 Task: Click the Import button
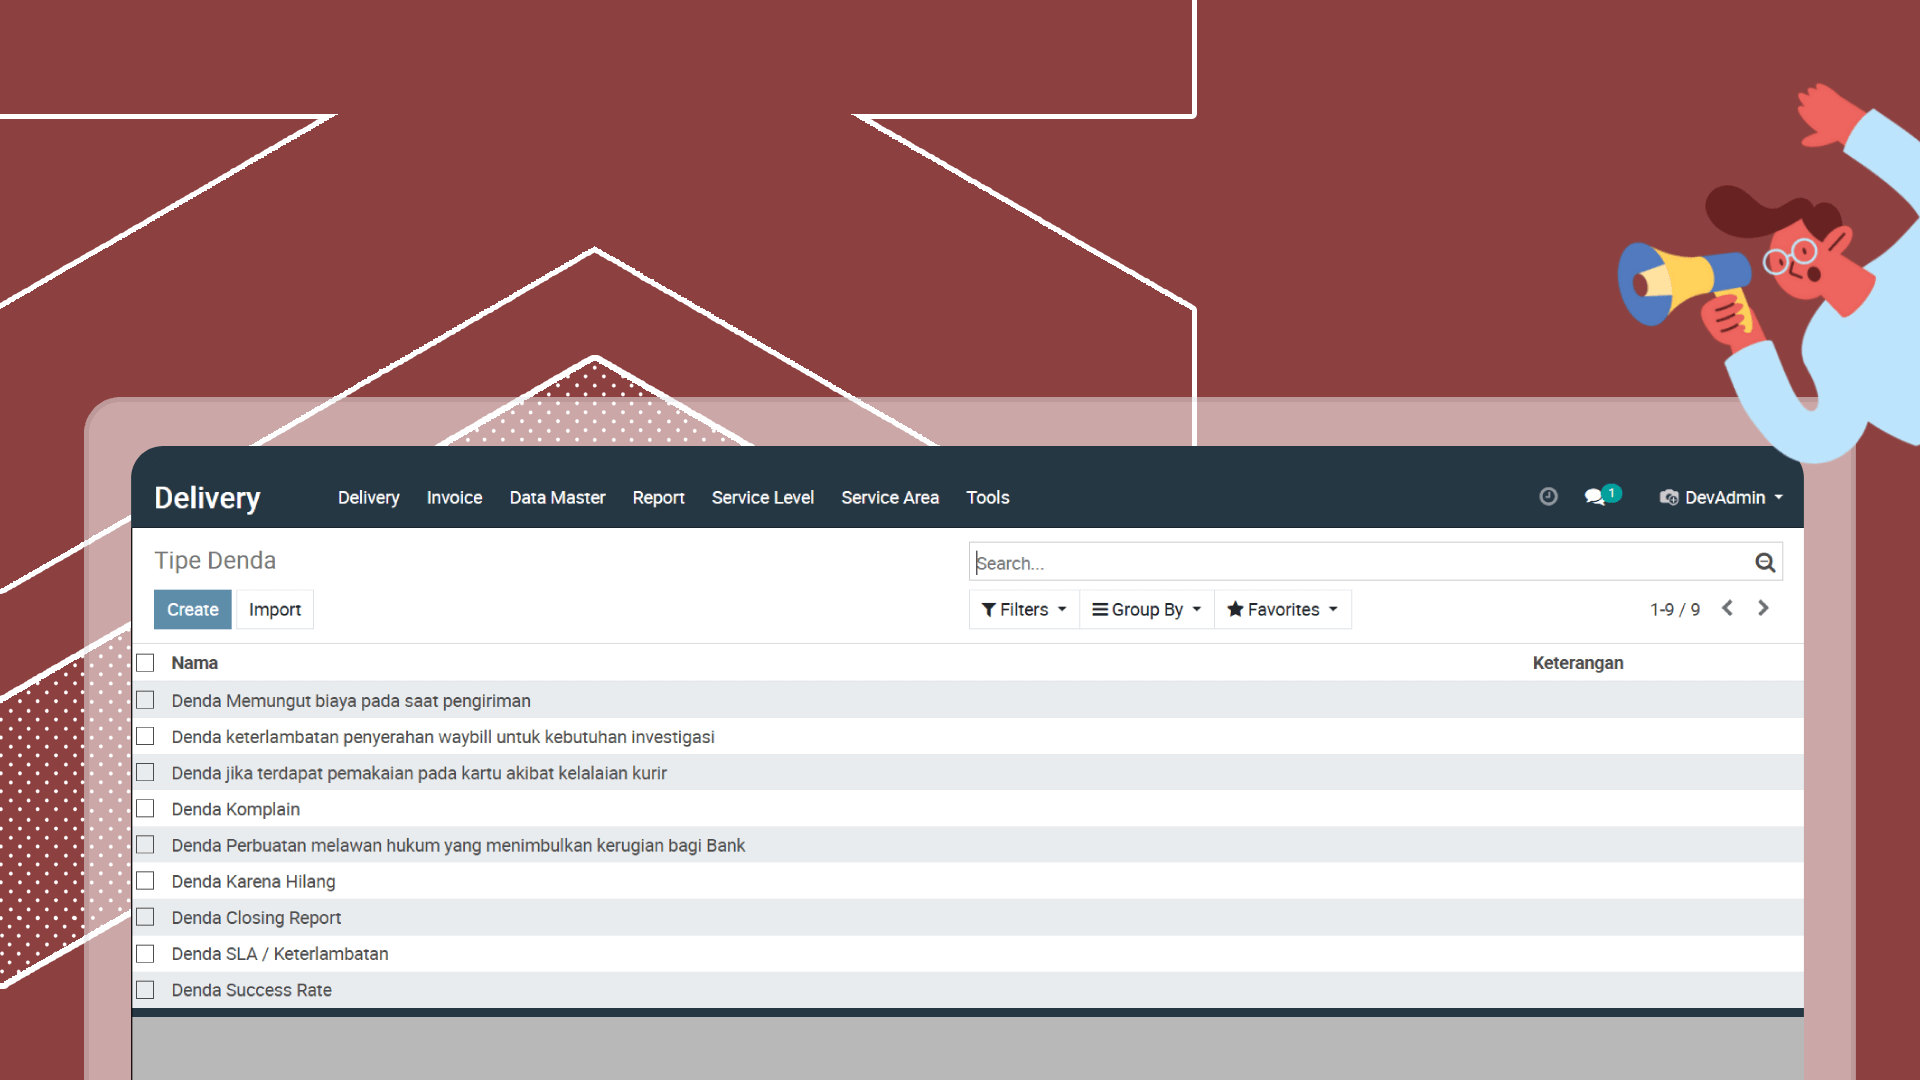coord(274,609)
